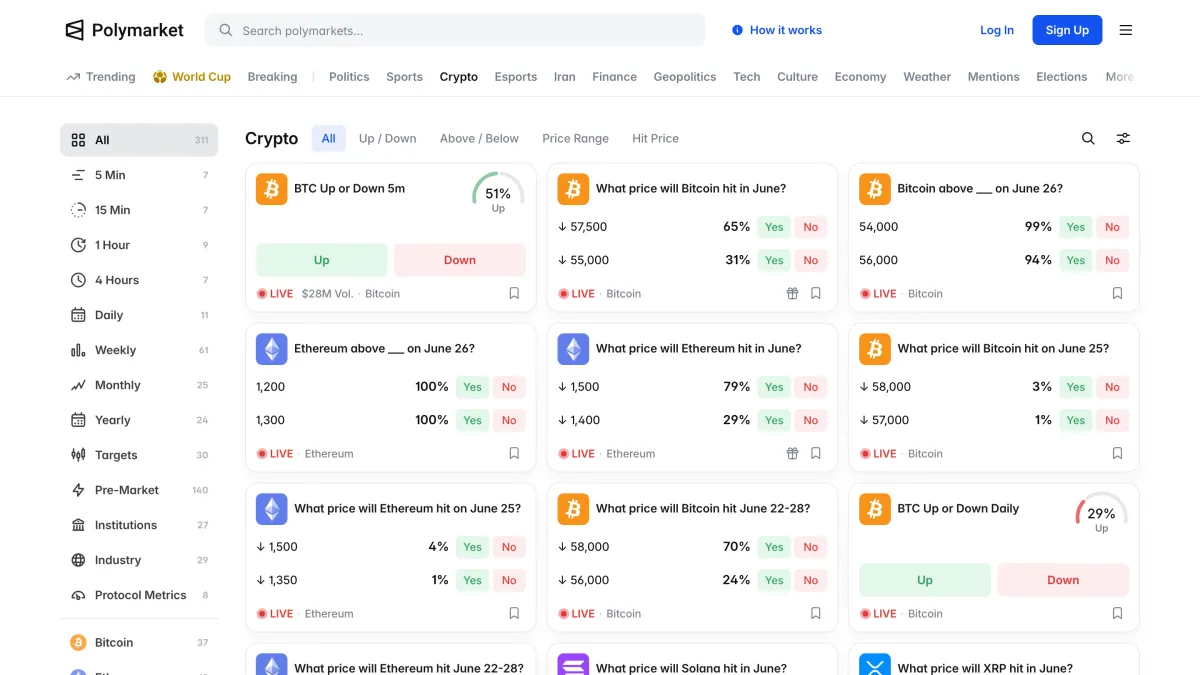Screen dimensions: 1200x675
Task: Choose No for Bitcoin 55,000 in June
Action: click(x=811, y=260)
